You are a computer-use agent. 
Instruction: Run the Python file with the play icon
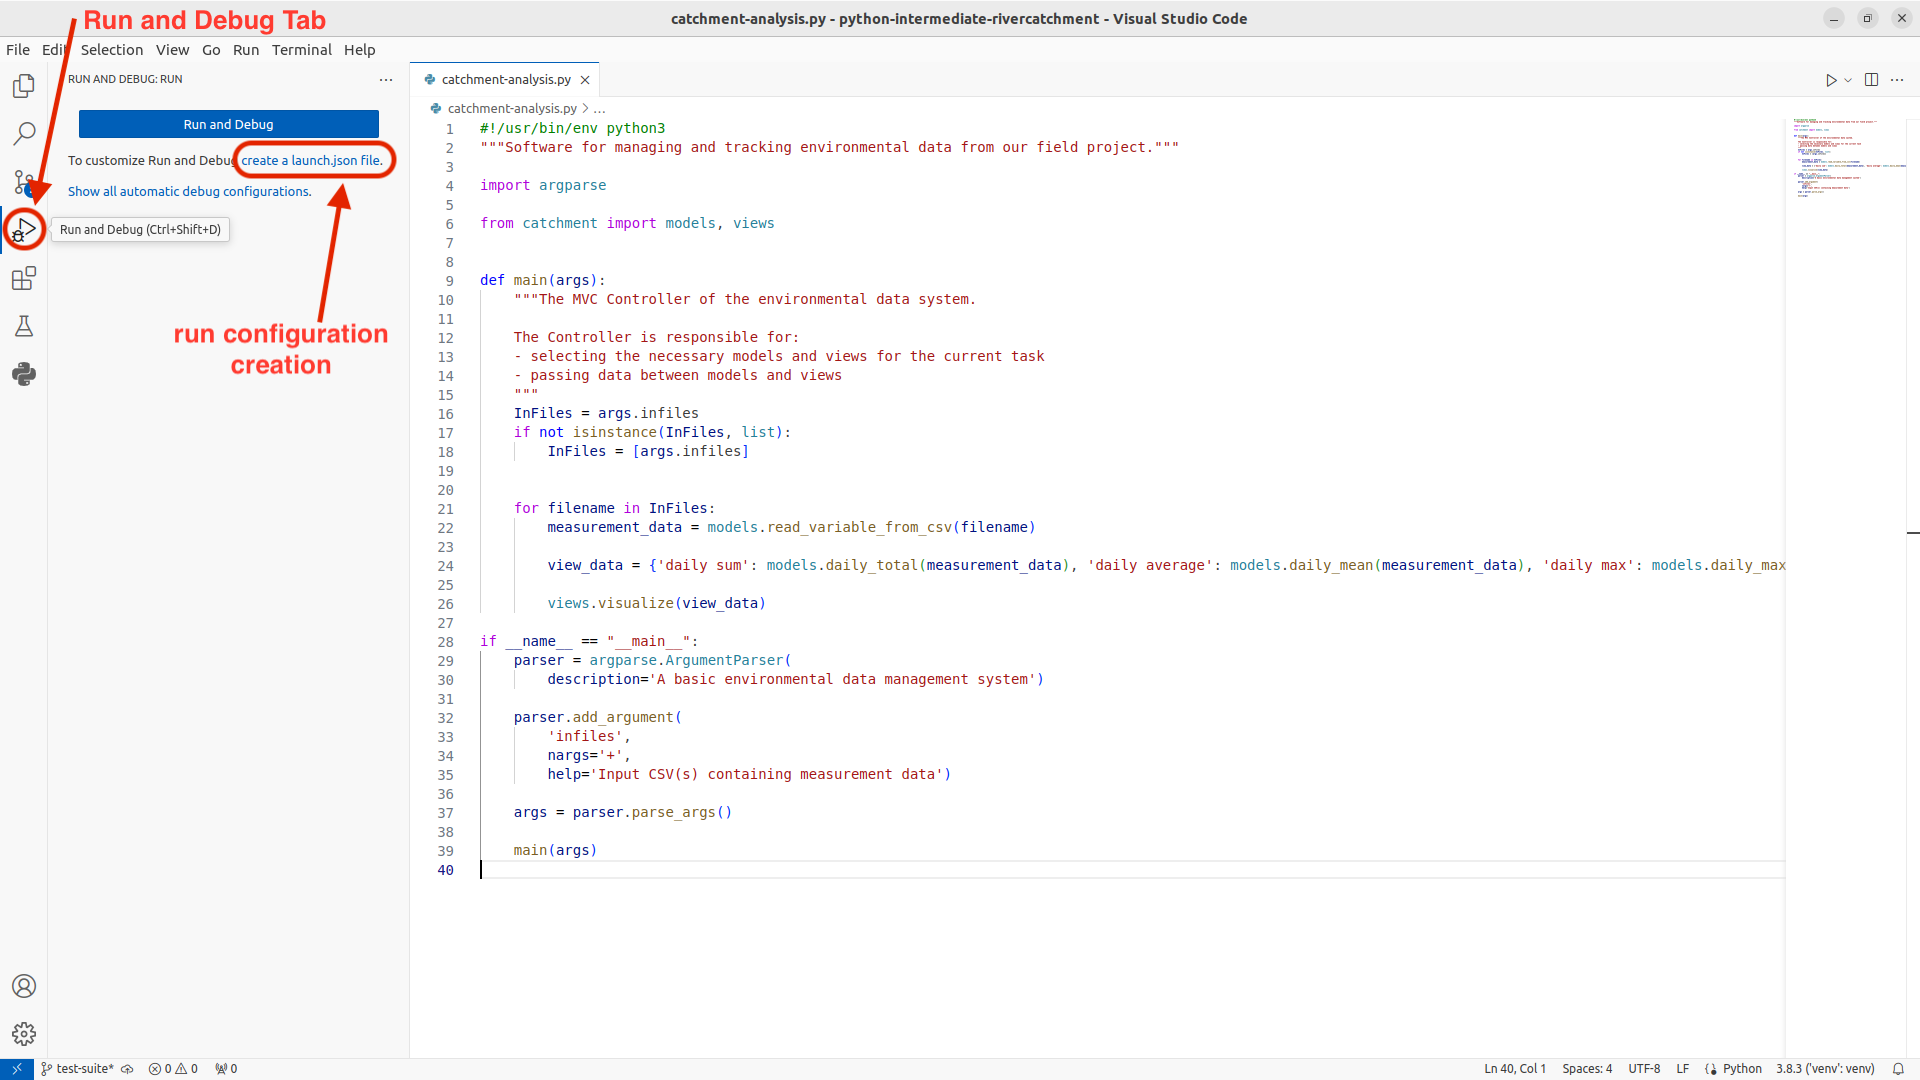(1831, 80)
